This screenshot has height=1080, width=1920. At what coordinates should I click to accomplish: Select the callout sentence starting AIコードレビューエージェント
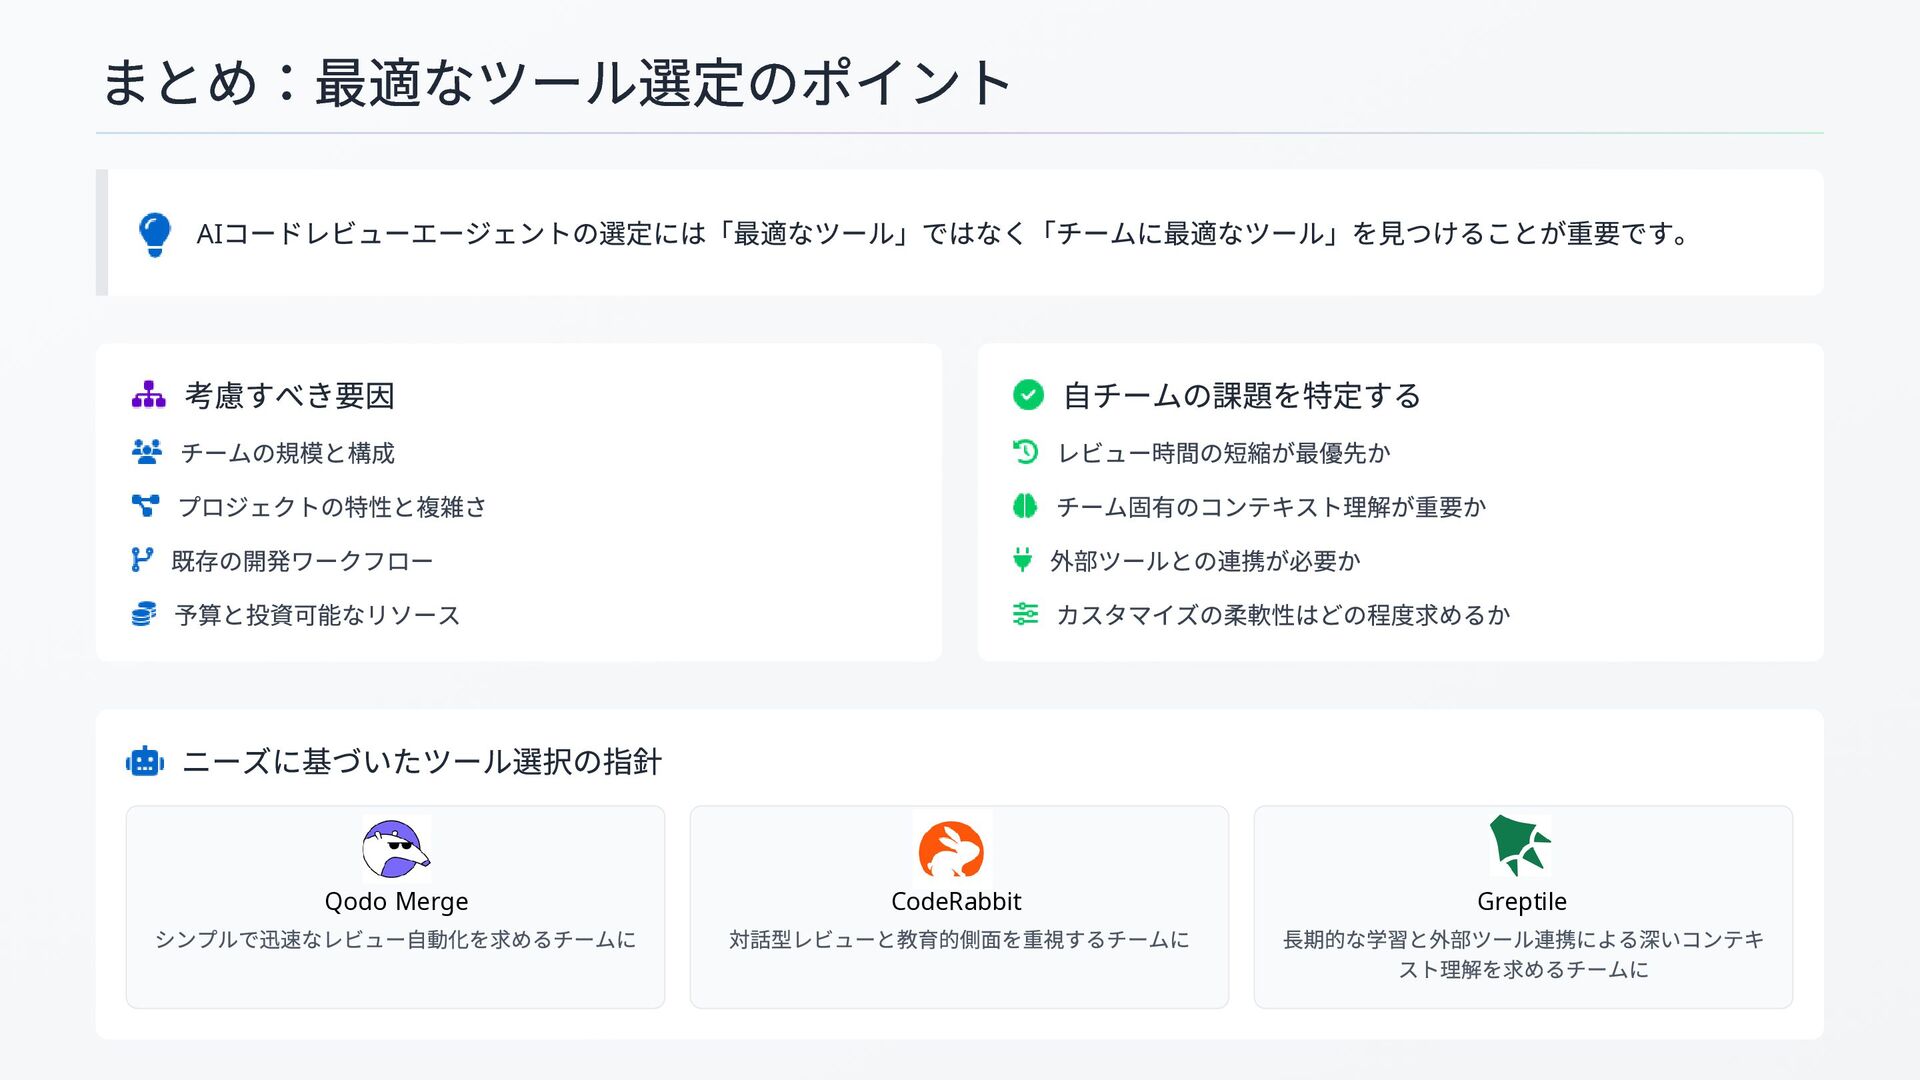point(944,234)
